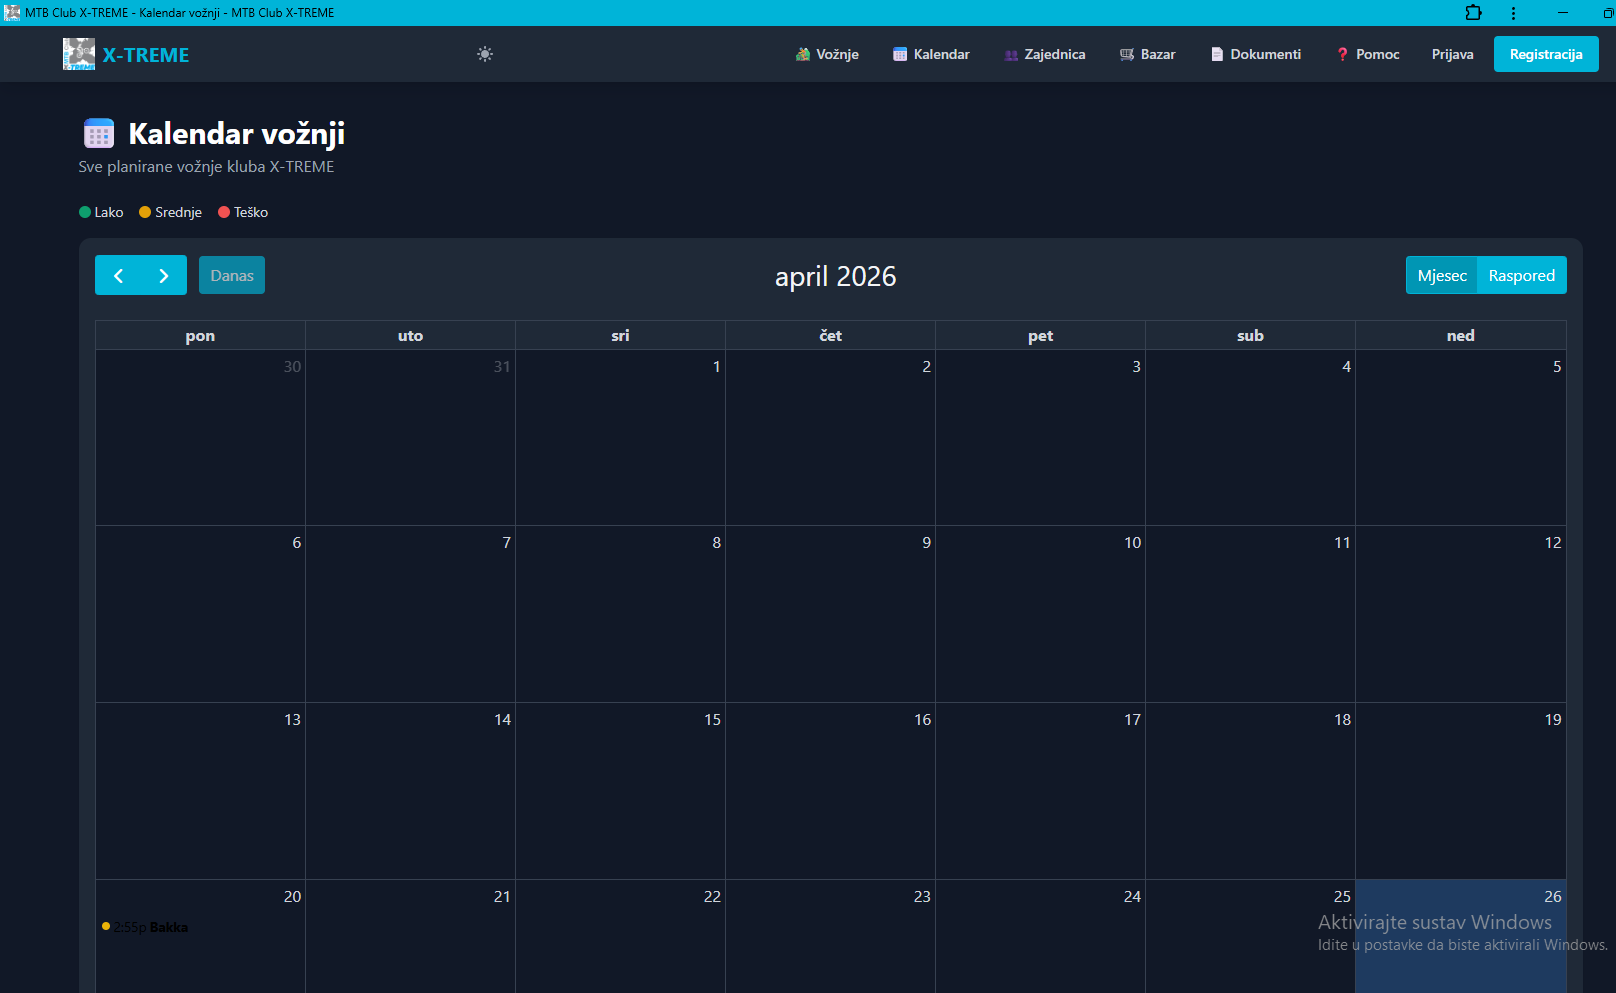Go to the Zajednica community page

coord(1044,54)
